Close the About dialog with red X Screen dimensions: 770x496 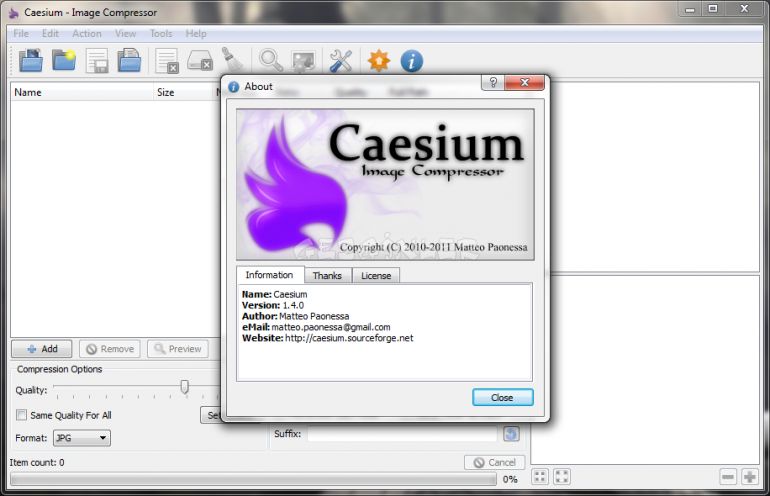coord(524,83)
